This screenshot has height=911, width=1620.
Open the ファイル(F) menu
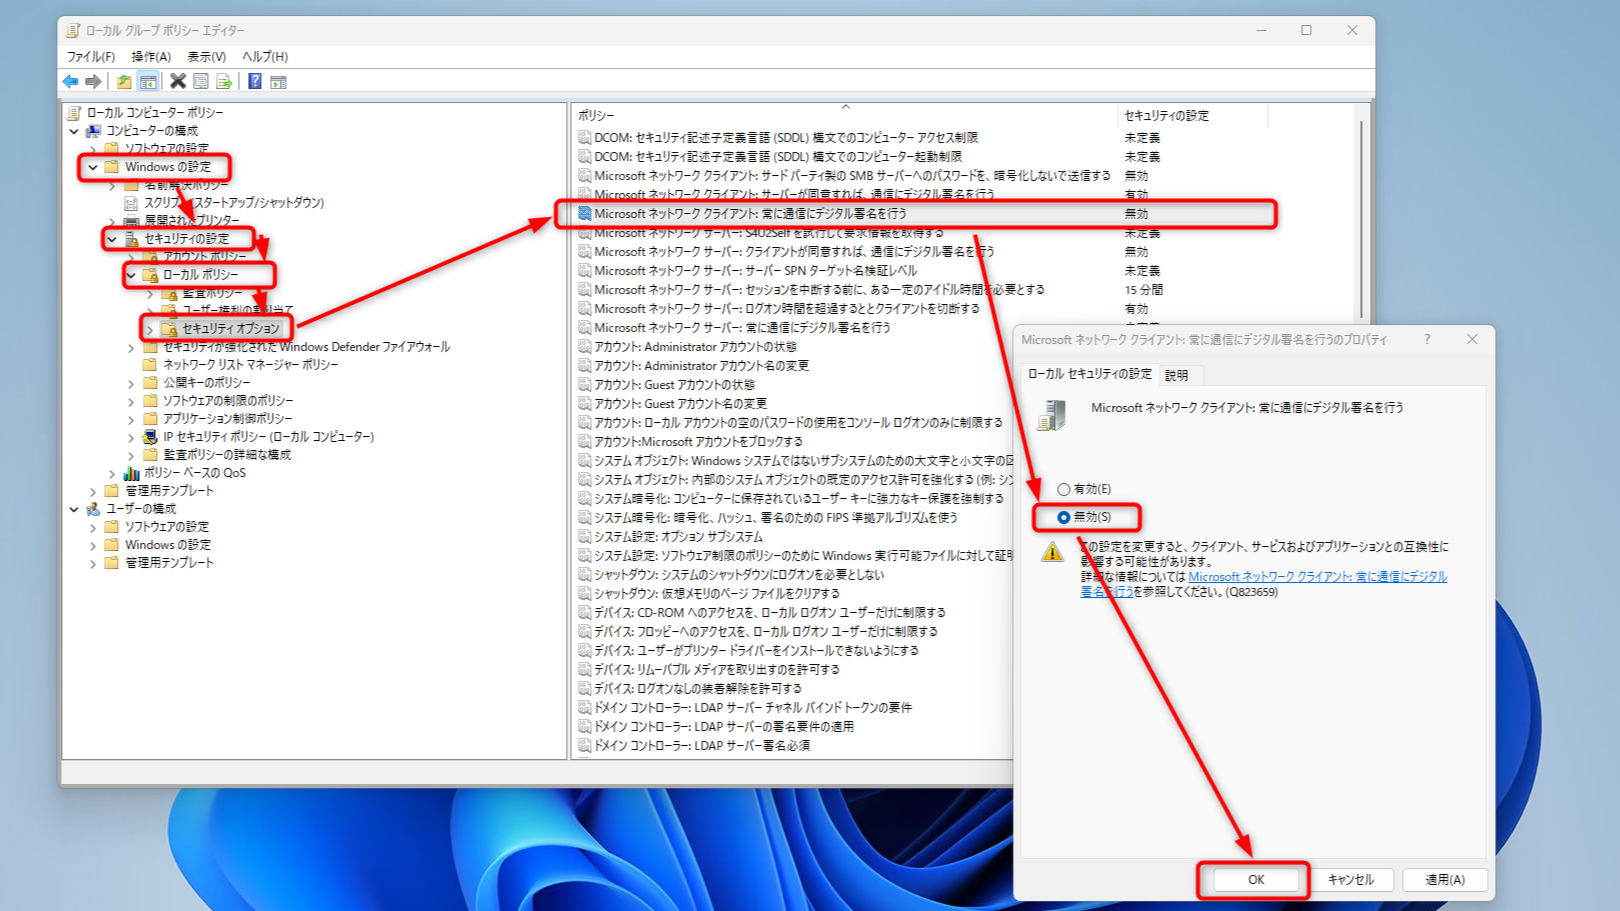[x=91, y=57]
